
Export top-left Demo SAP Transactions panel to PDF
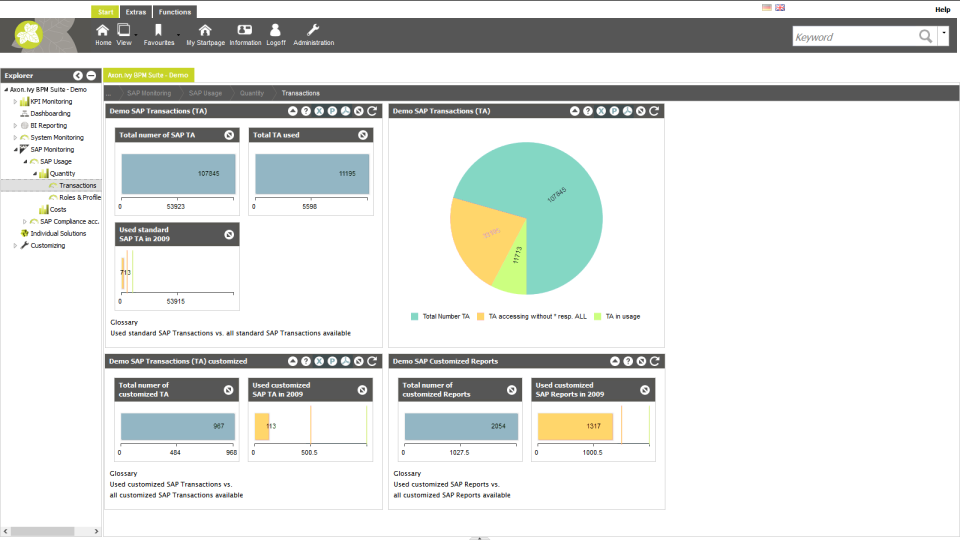tap(345, 111)
